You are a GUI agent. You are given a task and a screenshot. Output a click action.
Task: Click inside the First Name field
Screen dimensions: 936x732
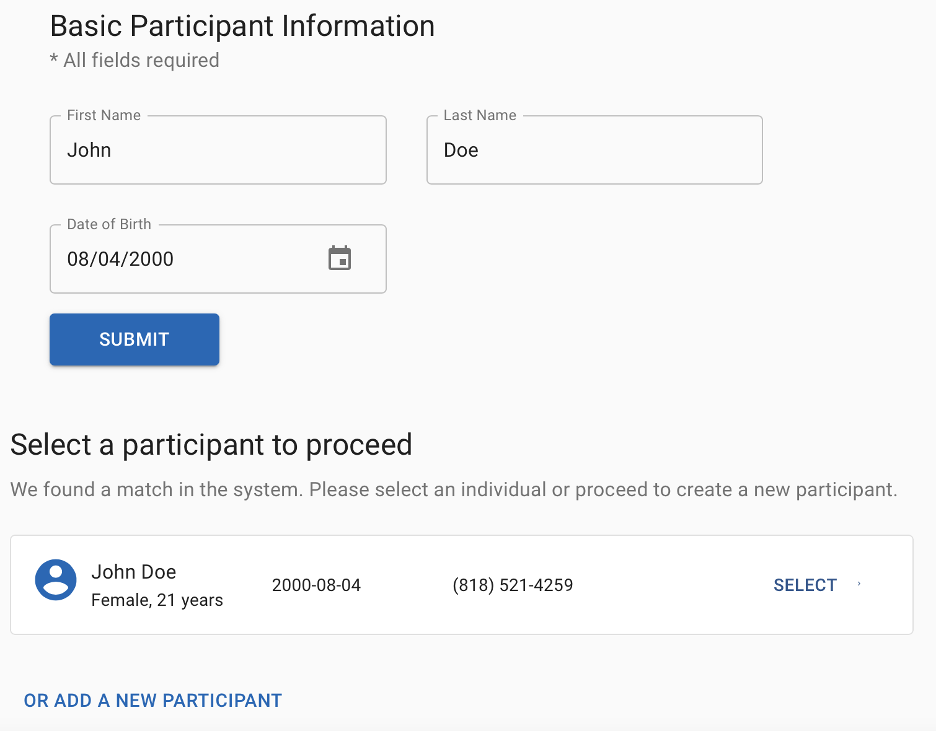[x=218, y=150]
